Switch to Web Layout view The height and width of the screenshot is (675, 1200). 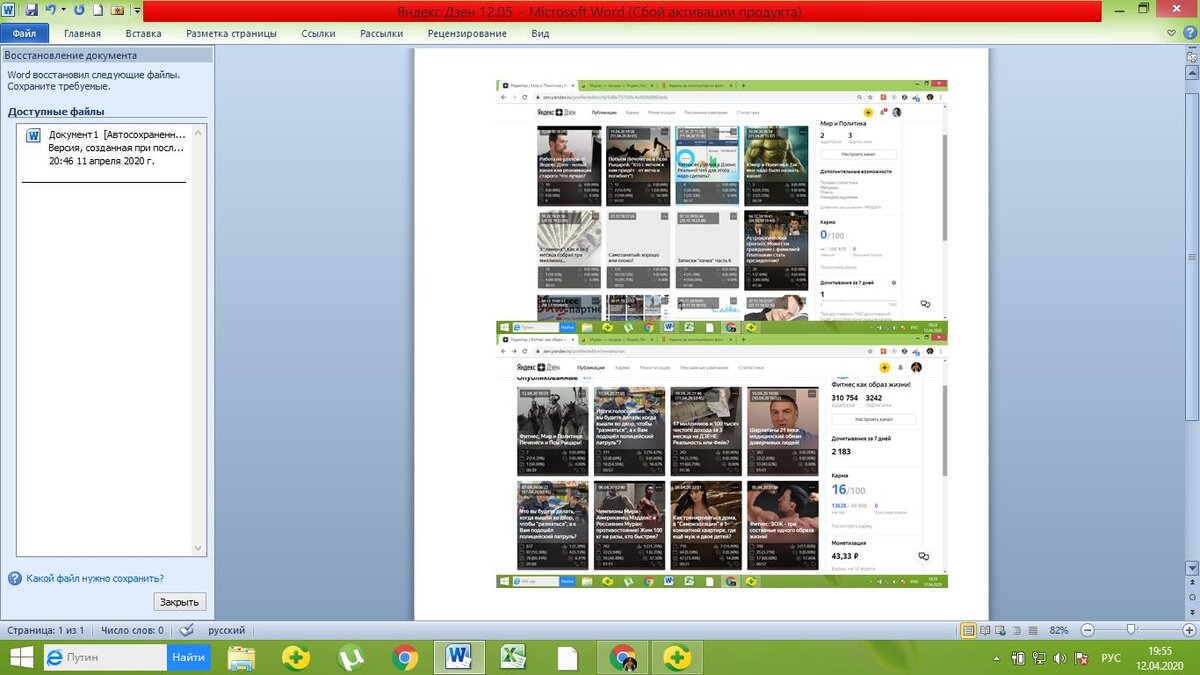[x=1000, y=630]
